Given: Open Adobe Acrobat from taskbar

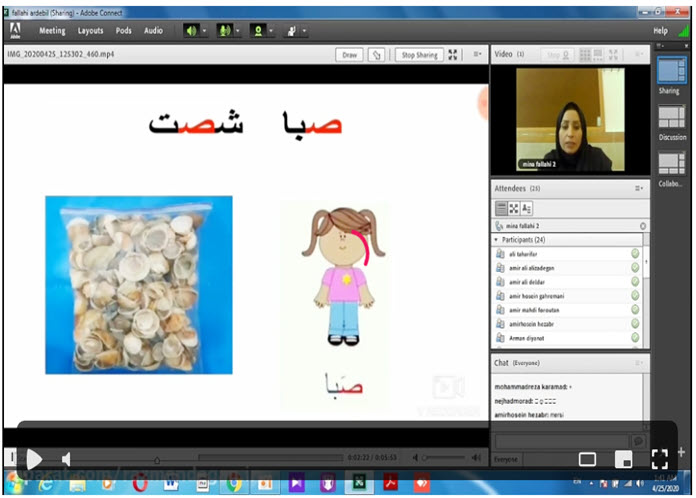Looking at the screenshot, I should point(391,483).
